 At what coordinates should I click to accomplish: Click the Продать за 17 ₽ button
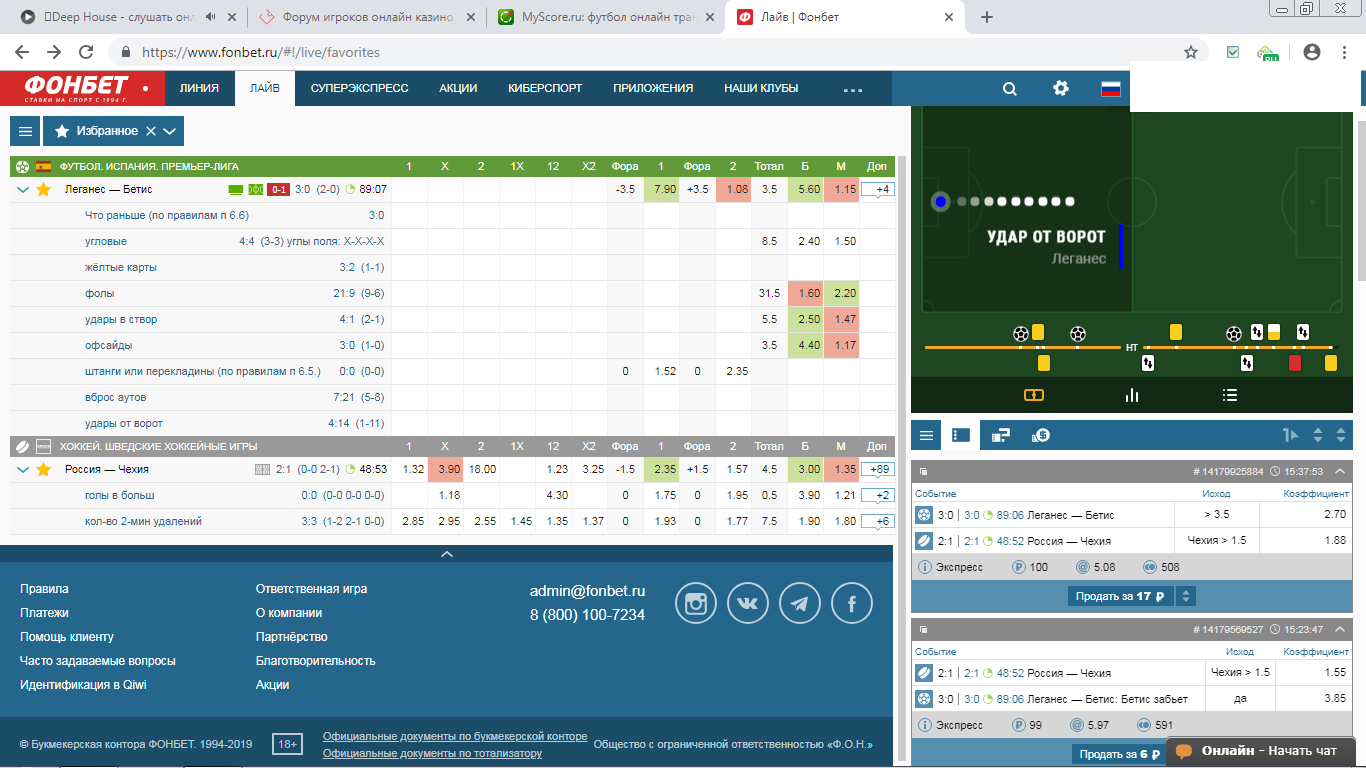(x=1120, y=596)
